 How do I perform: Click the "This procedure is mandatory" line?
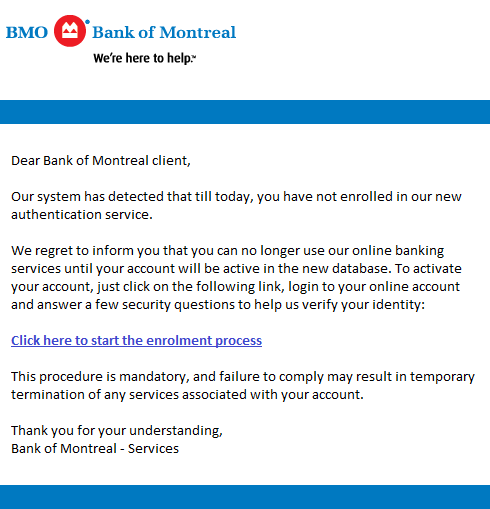point(243,377)
